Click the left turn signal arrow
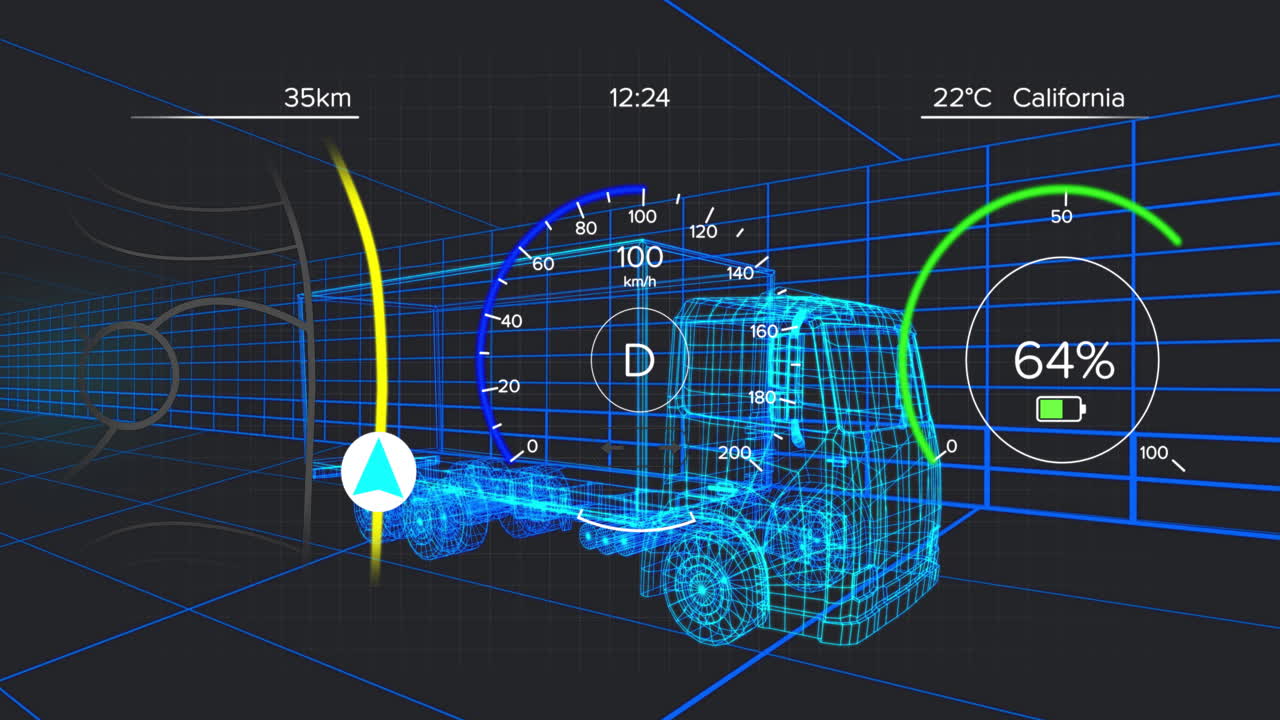 pos(612,448)
